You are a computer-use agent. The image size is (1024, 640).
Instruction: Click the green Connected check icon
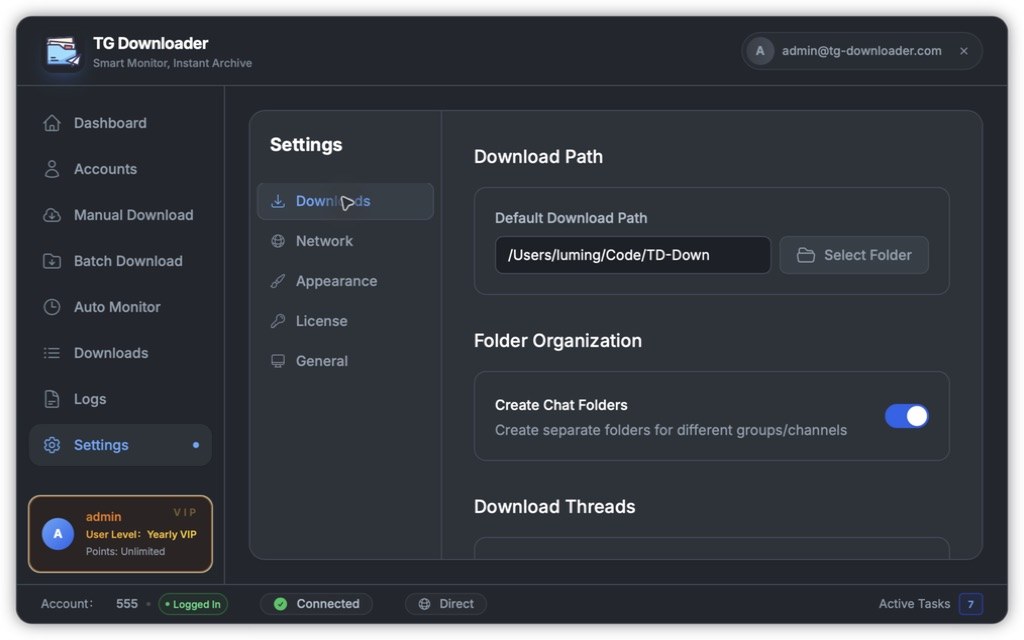[280, 604]
